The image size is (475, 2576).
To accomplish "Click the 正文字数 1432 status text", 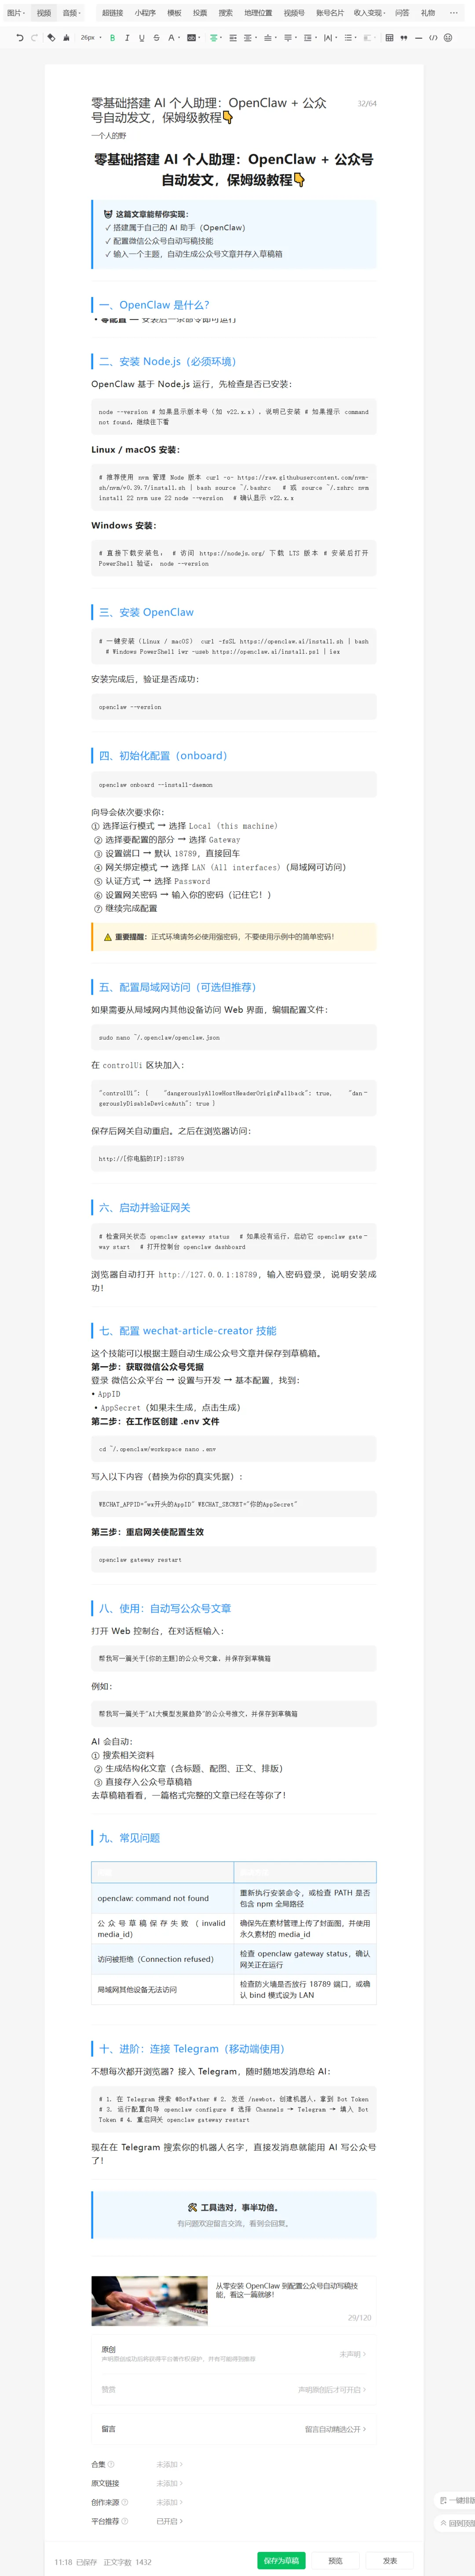I will click(128, 2561).
